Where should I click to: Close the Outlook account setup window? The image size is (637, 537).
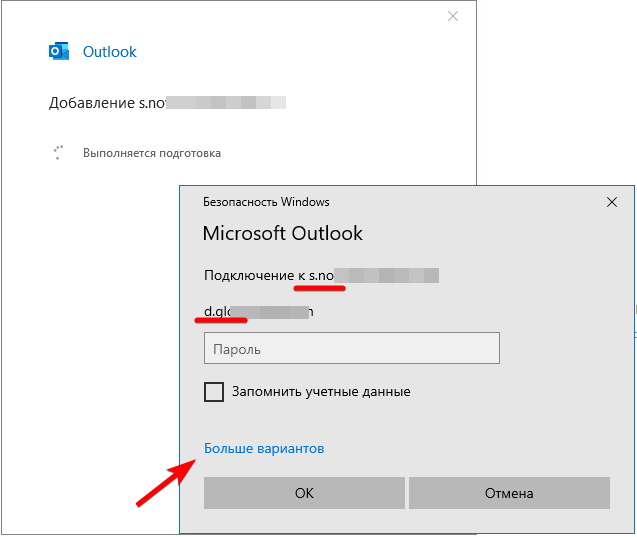pyautogui.click(x=453, y=16)
